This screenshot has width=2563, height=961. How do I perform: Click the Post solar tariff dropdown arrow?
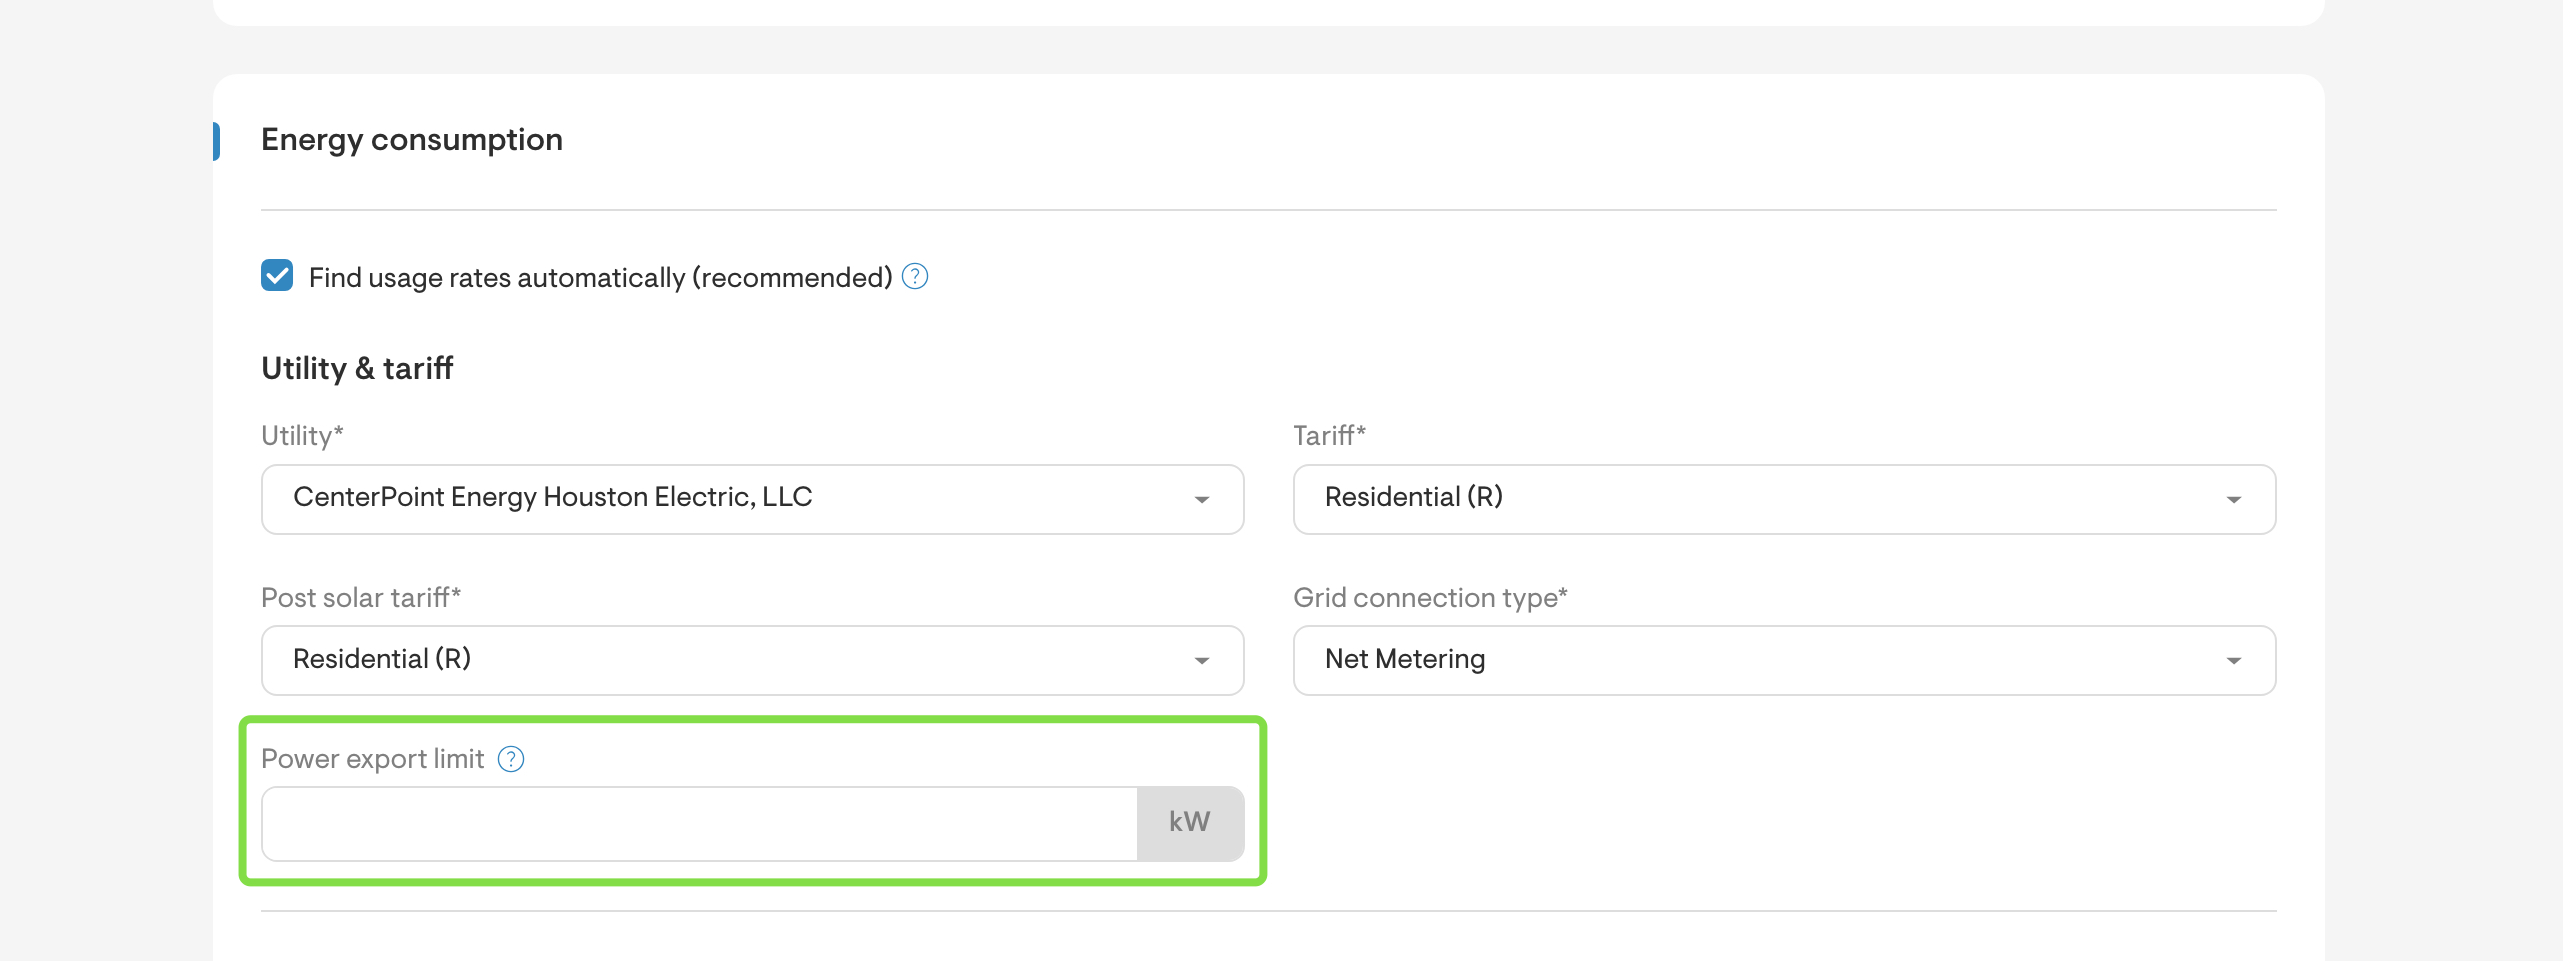click(x=1201, y=661)
